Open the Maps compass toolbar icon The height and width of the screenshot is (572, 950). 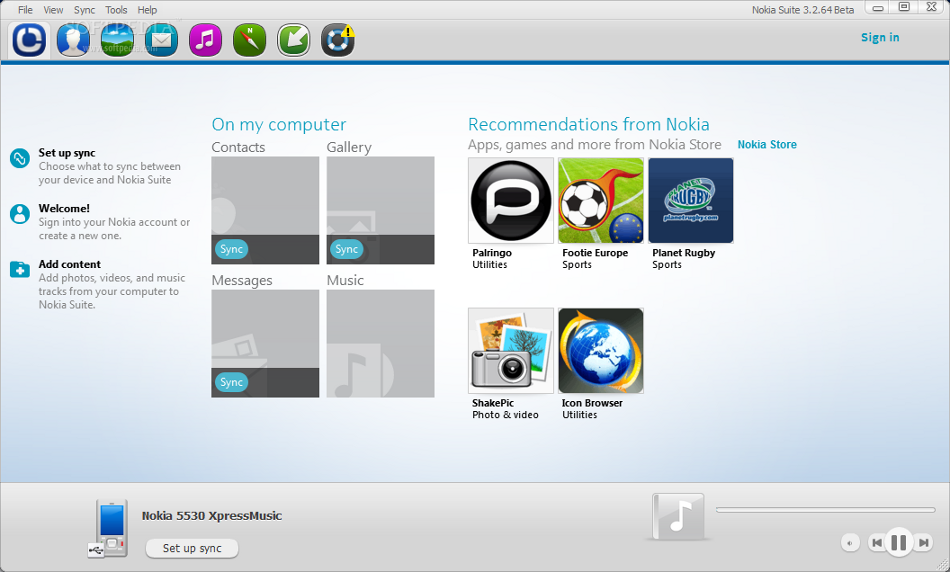(x=250, y=41)
